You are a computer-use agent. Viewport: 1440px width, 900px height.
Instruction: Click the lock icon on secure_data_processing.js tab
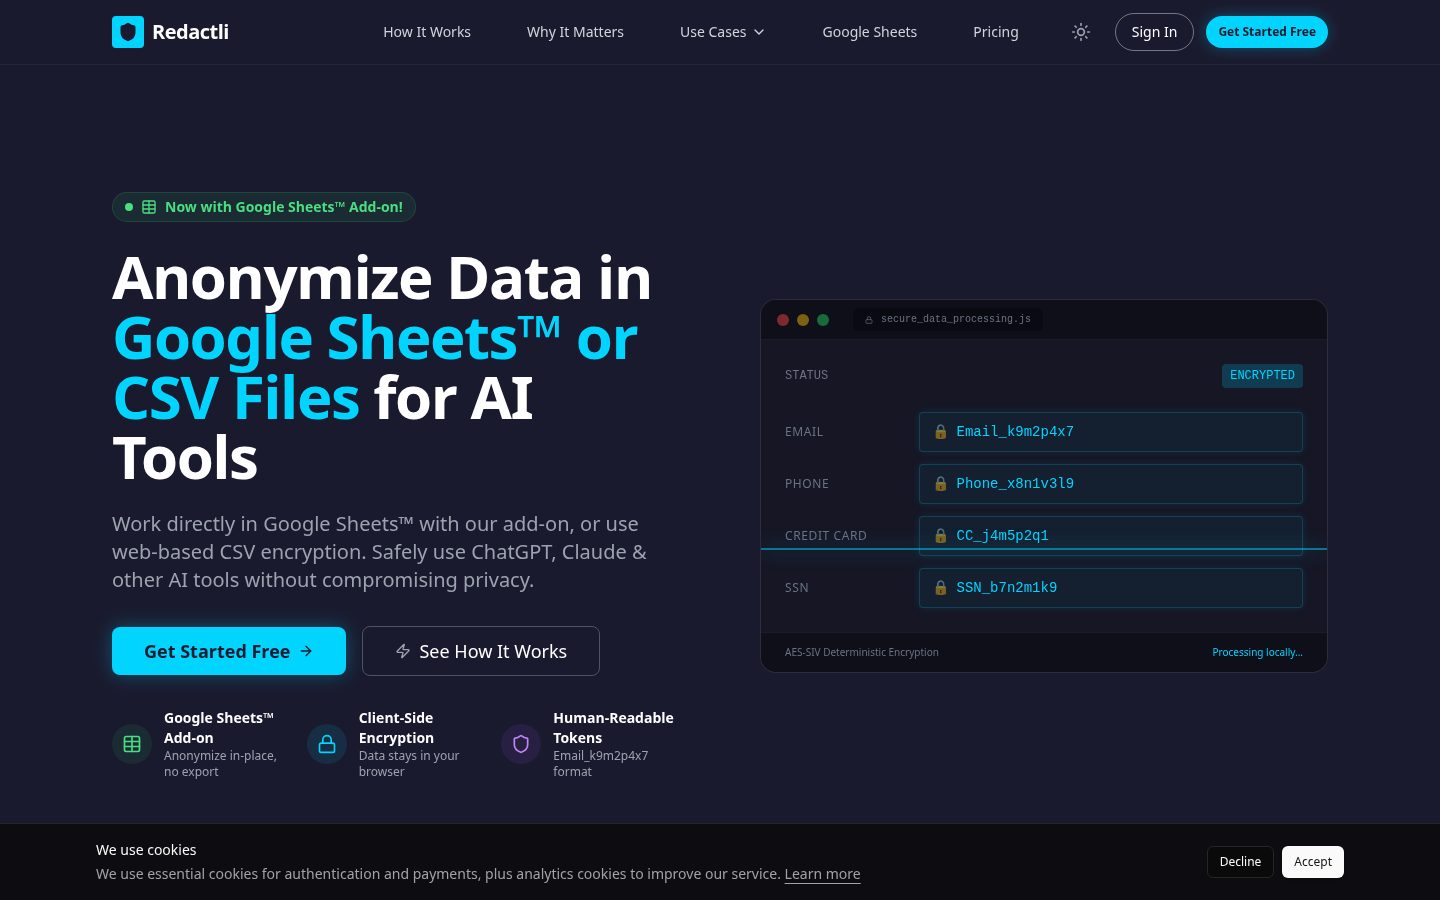pyautogui.click(x=869, y=320)
